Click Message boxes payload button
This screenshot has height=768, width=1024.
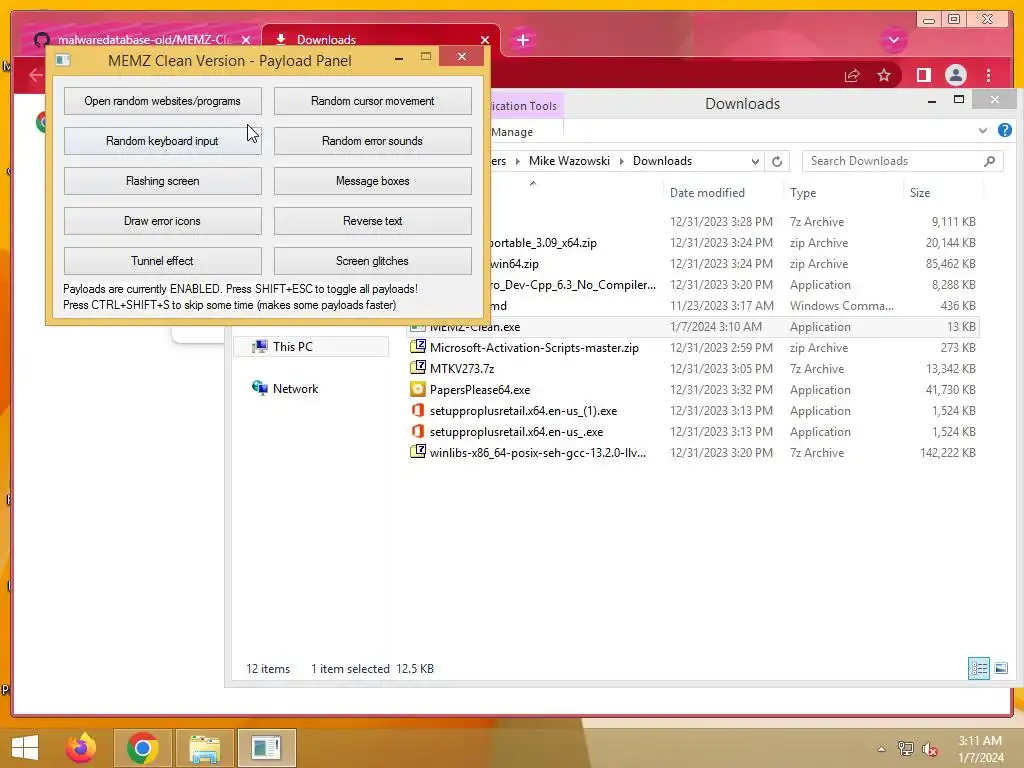click(372, 181)
